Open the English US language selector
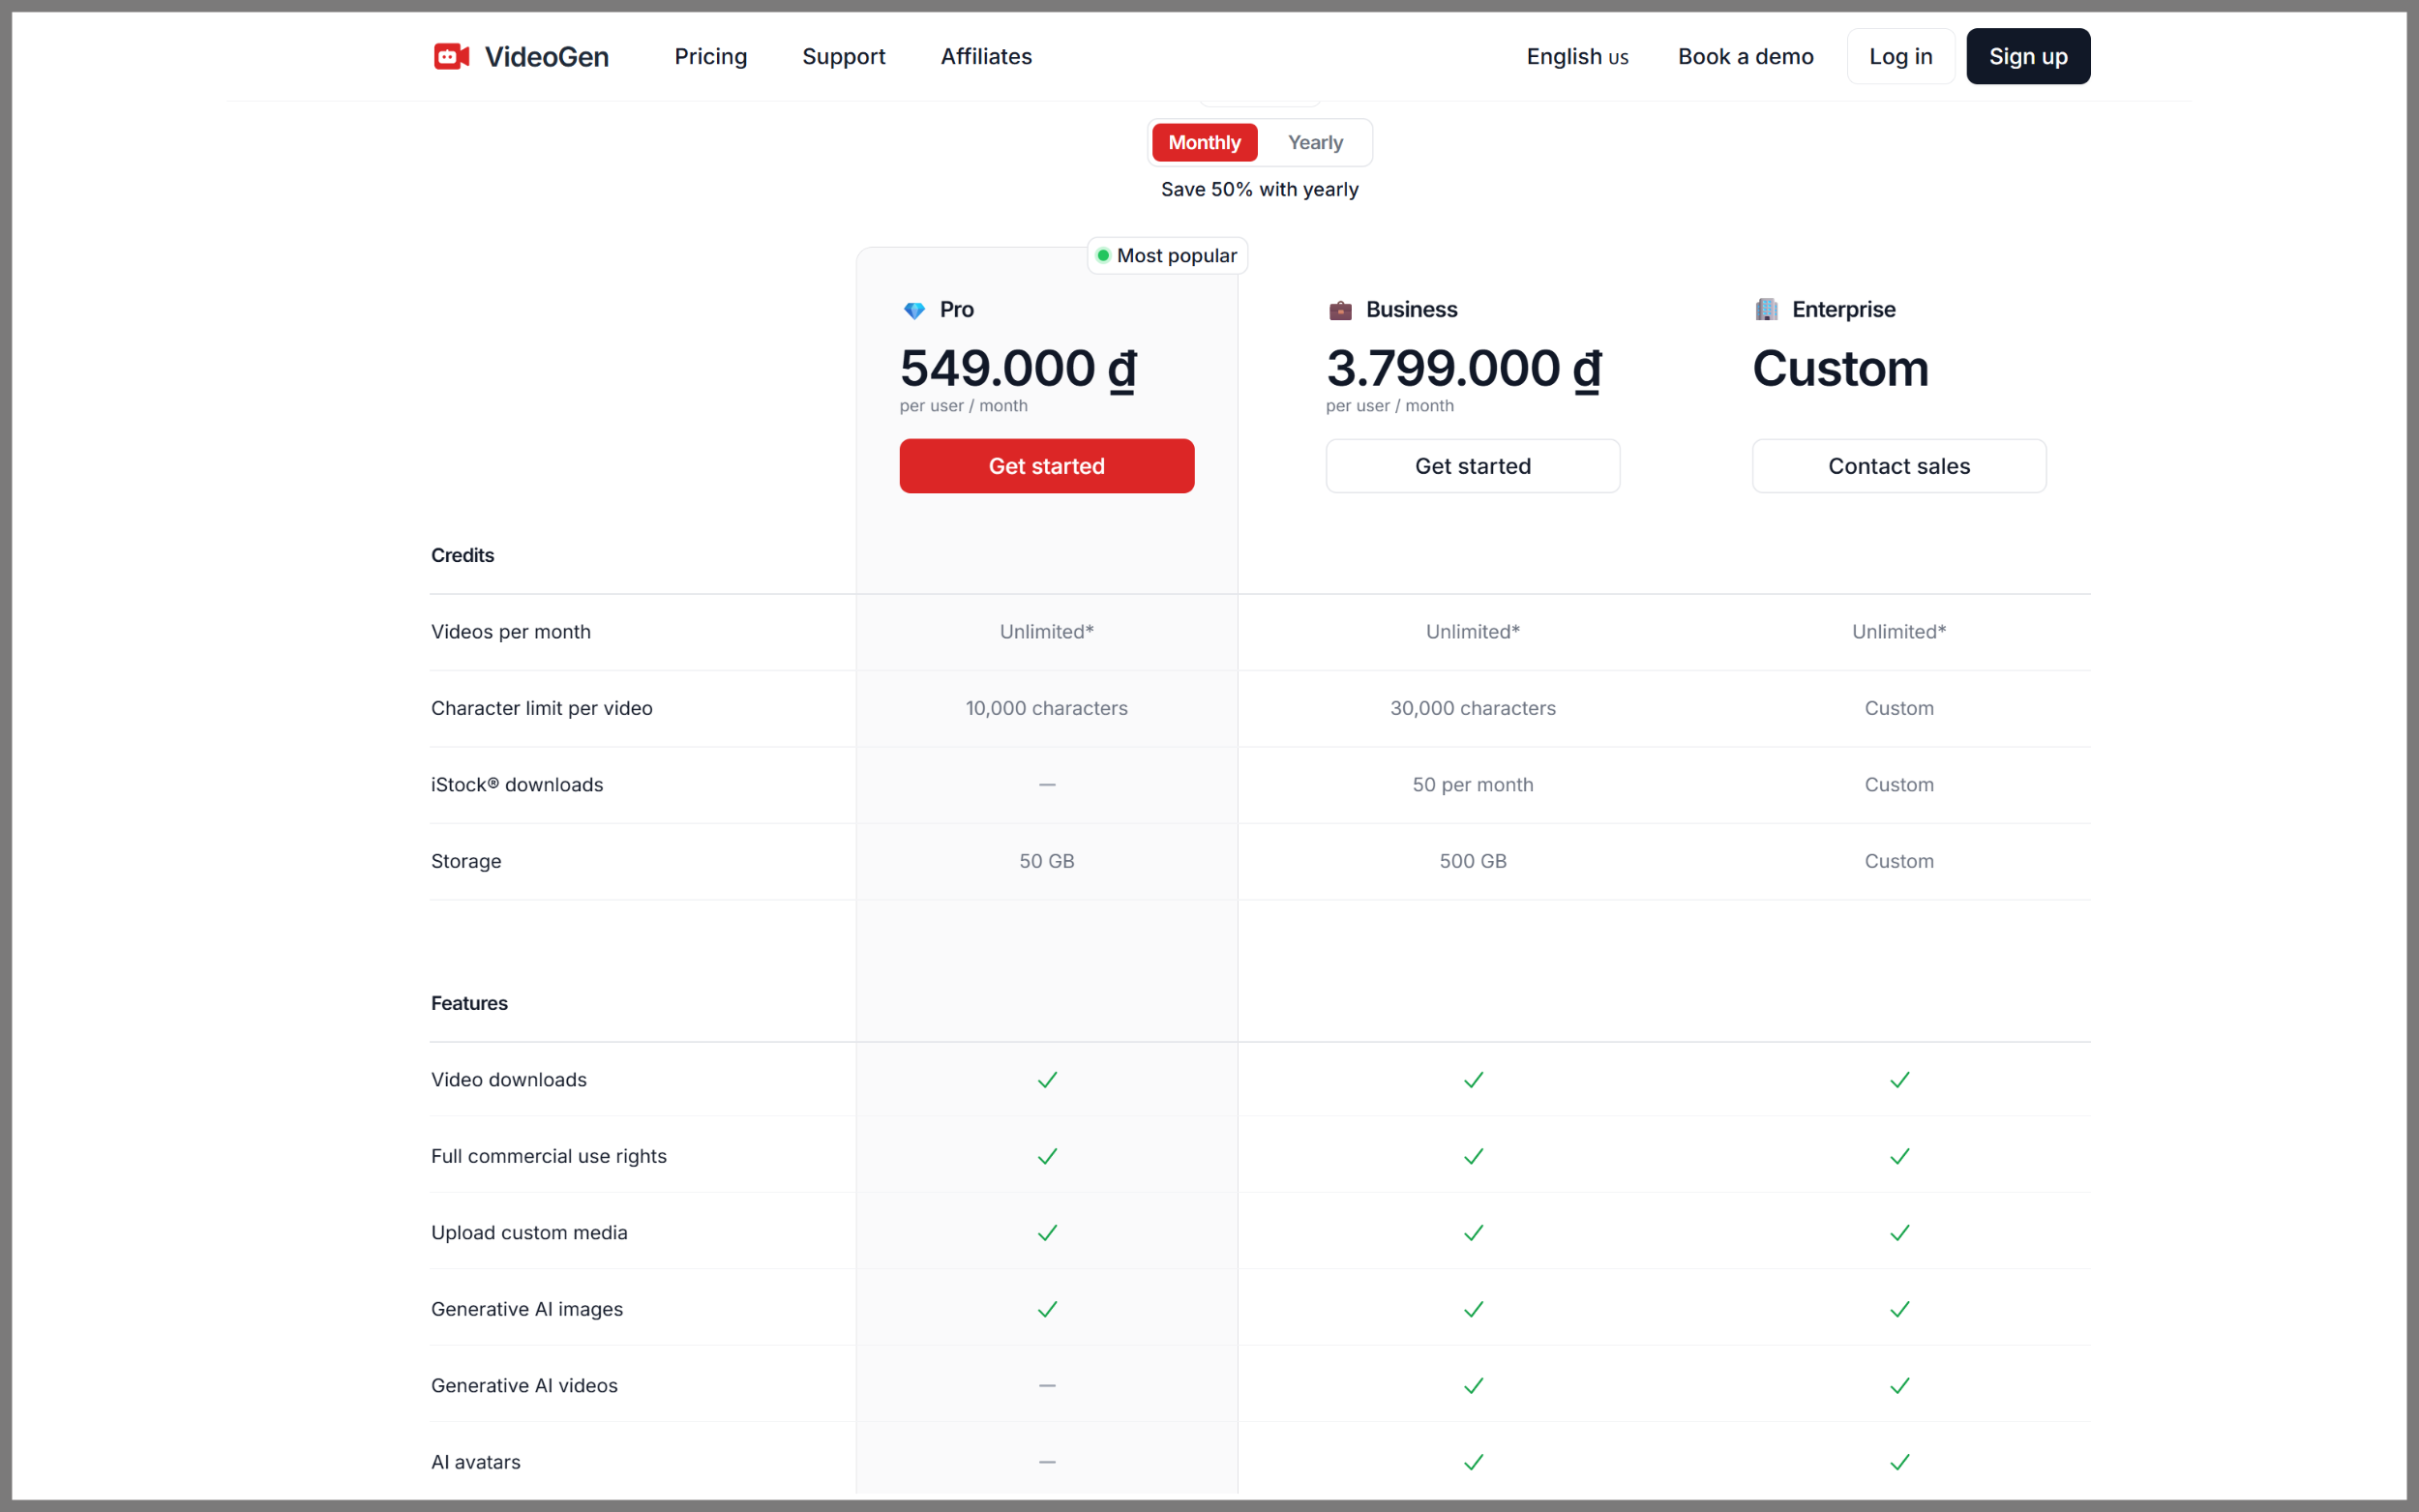 pyautogui.click(x=1577, y=56)
